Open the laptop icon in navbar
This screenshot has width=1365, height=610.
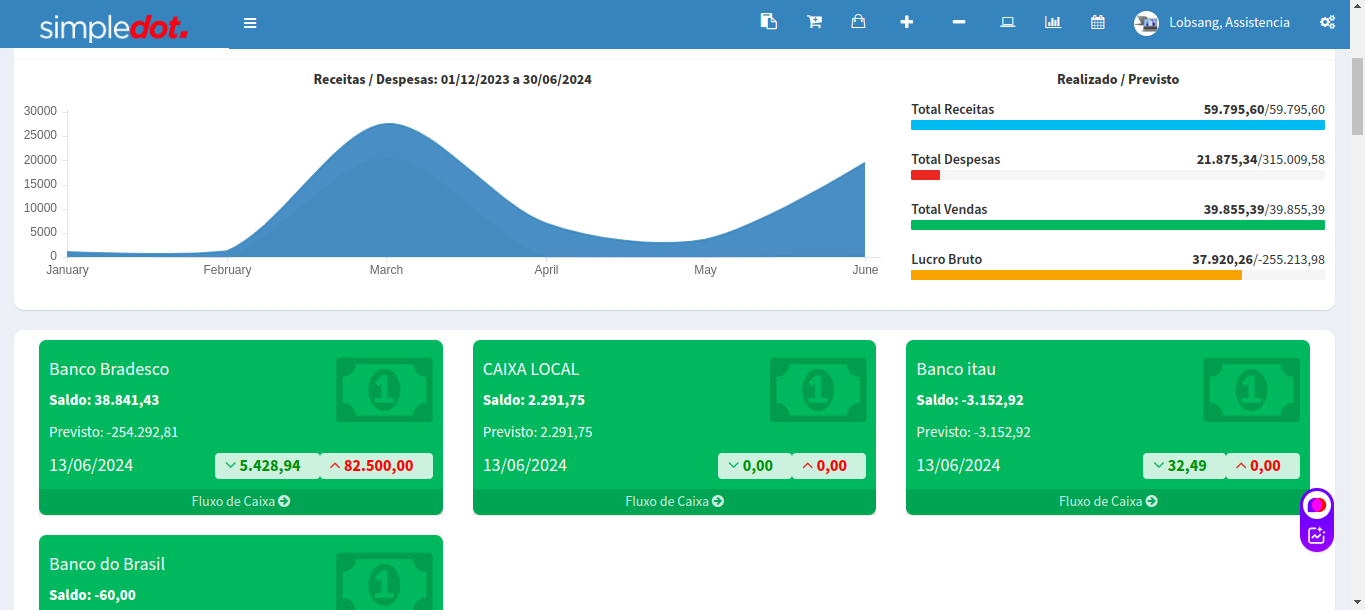pos(1008,22)
